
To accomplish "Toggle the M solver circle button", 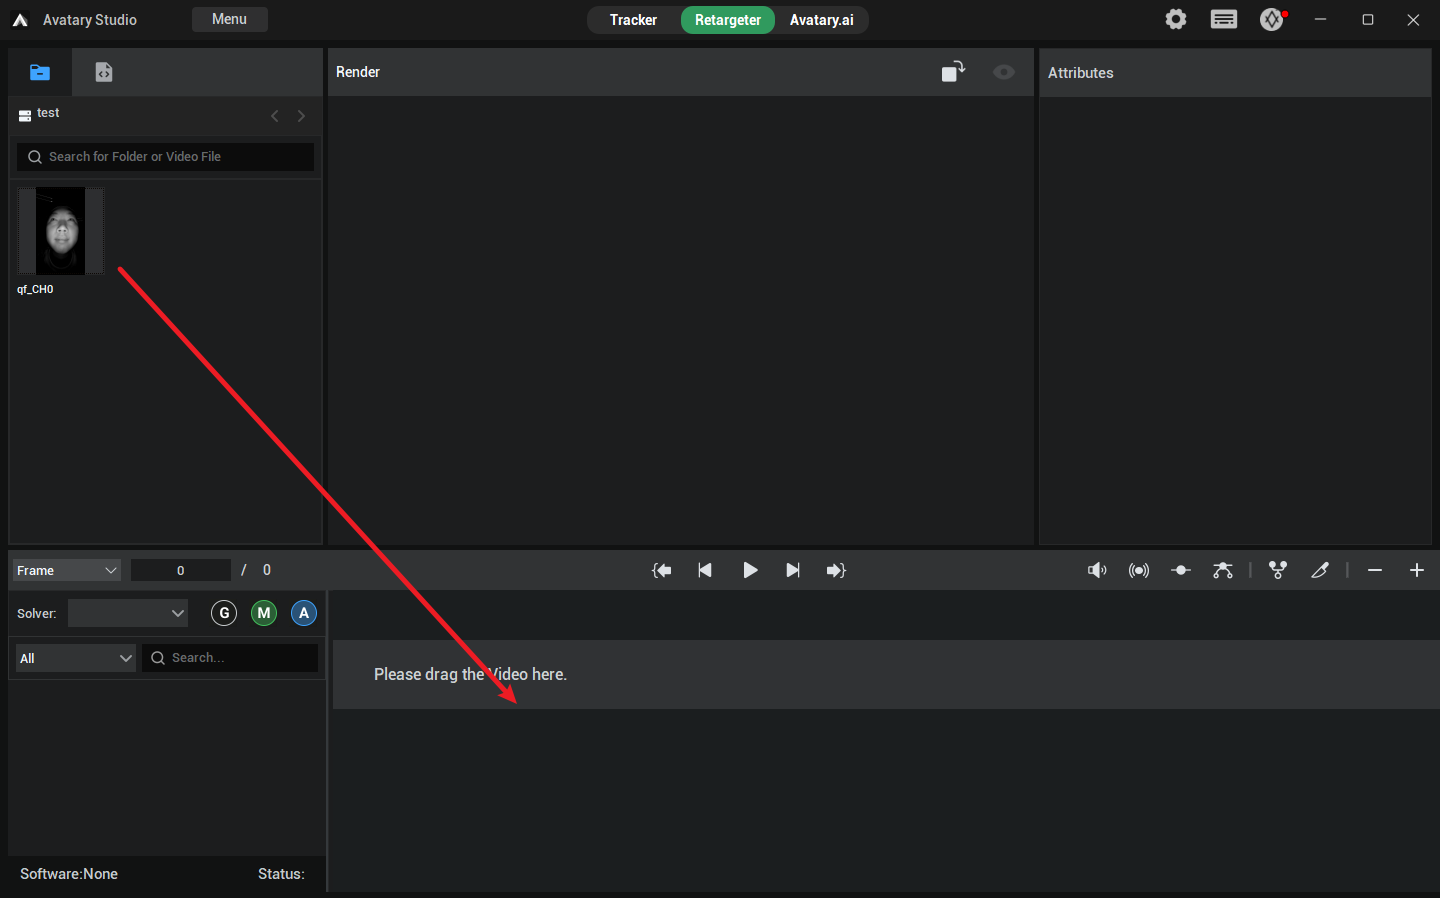I will [264, 613].
